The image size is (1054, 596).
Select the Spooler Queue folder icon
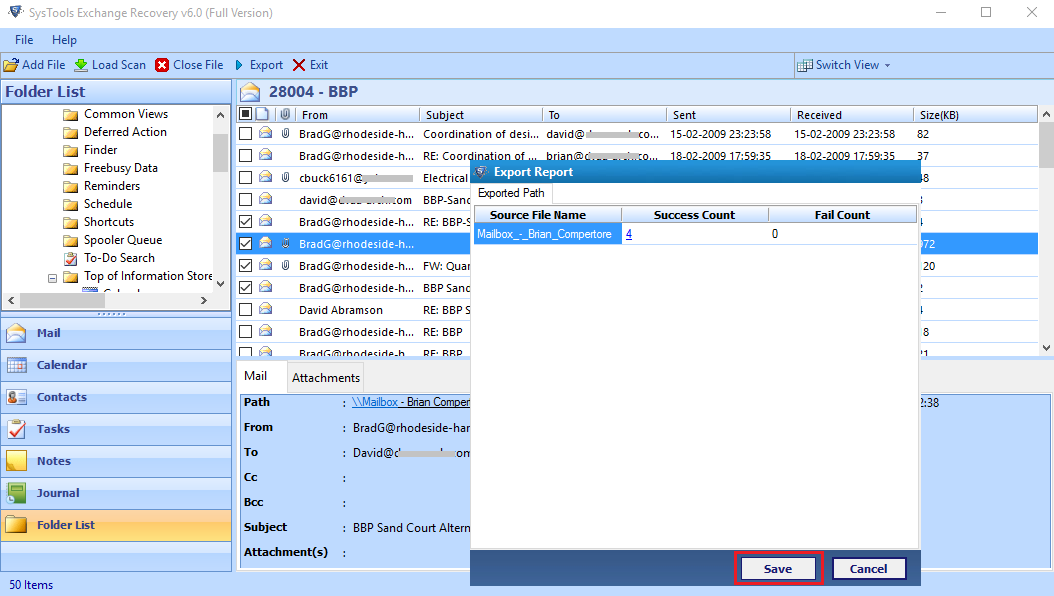71,241
